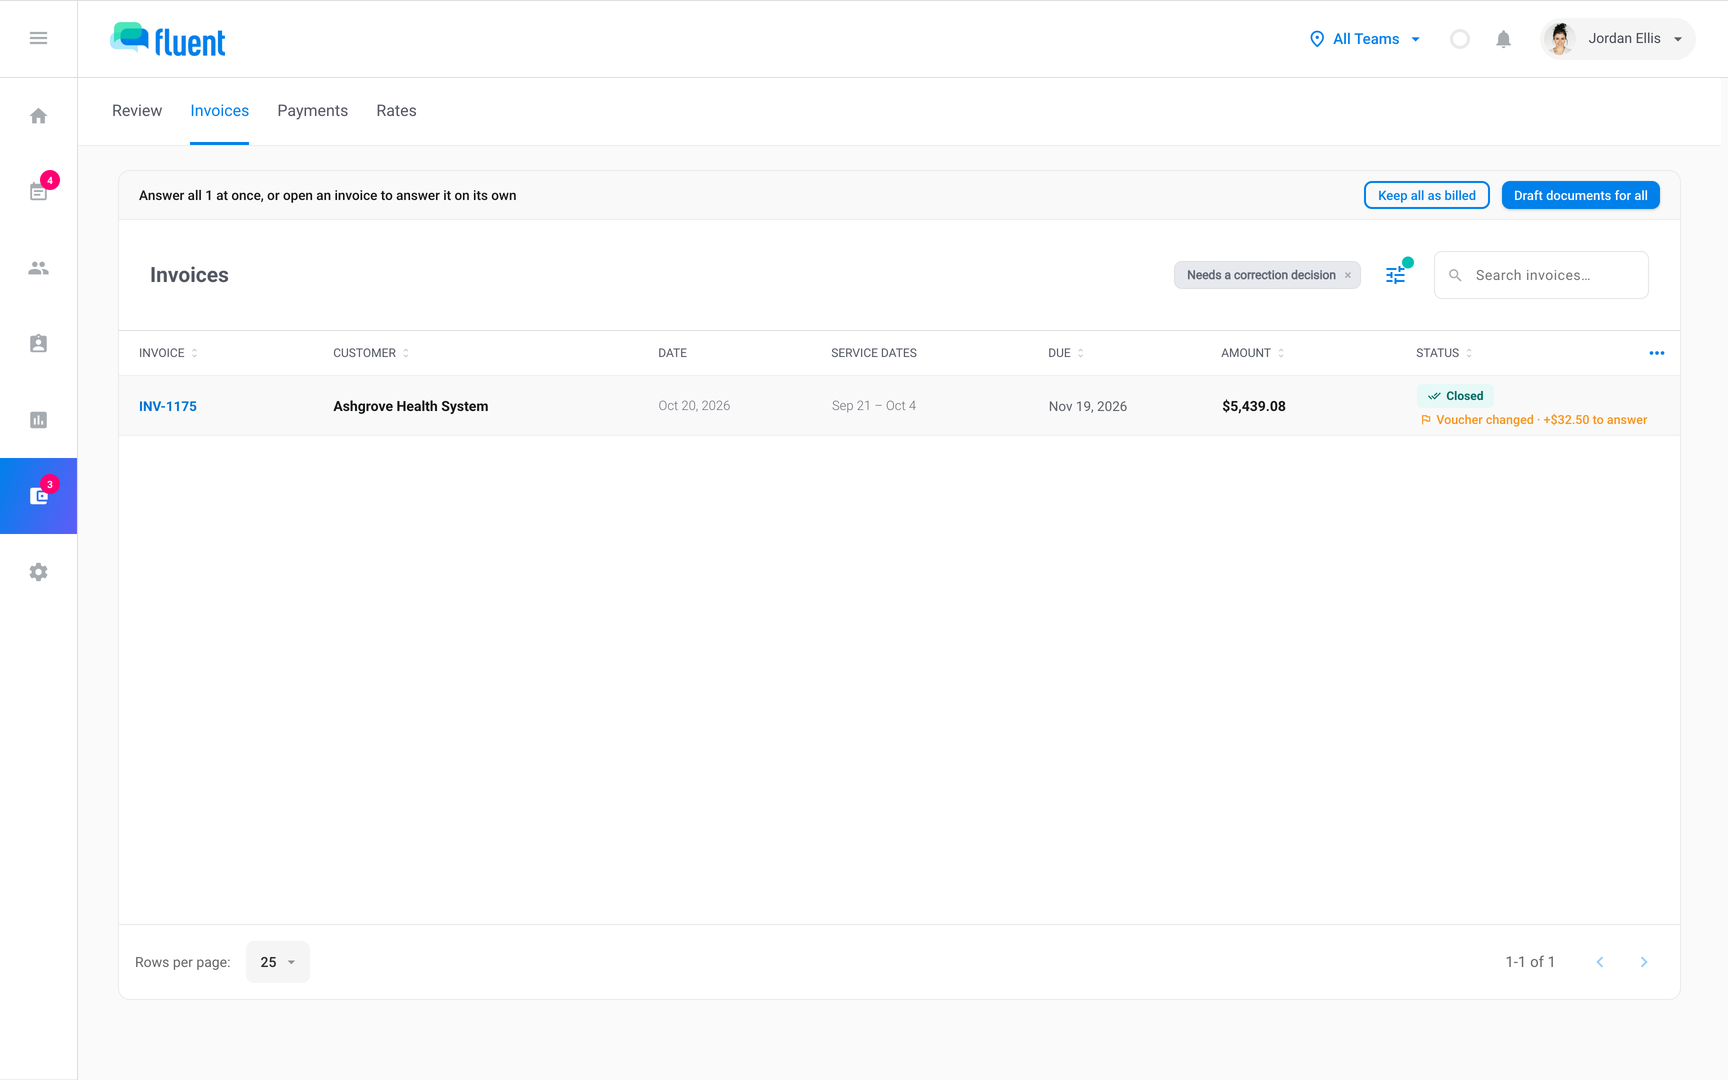
Task: Click the Oct 20, 2026 invoice date
Action: click(694, 406)
